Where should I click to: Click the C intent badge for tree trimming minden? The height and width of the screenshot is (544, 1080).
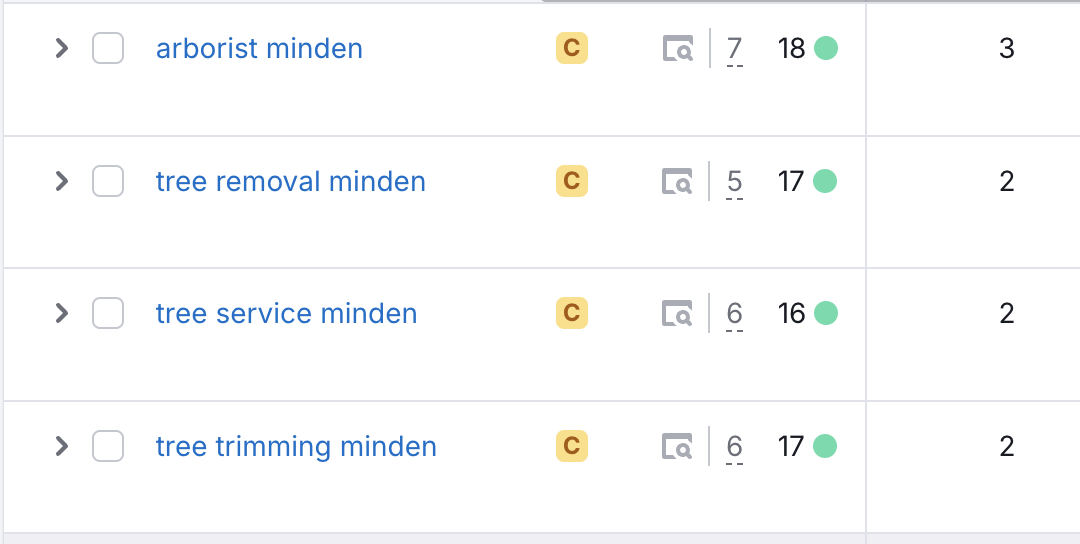tap(572, 445)
